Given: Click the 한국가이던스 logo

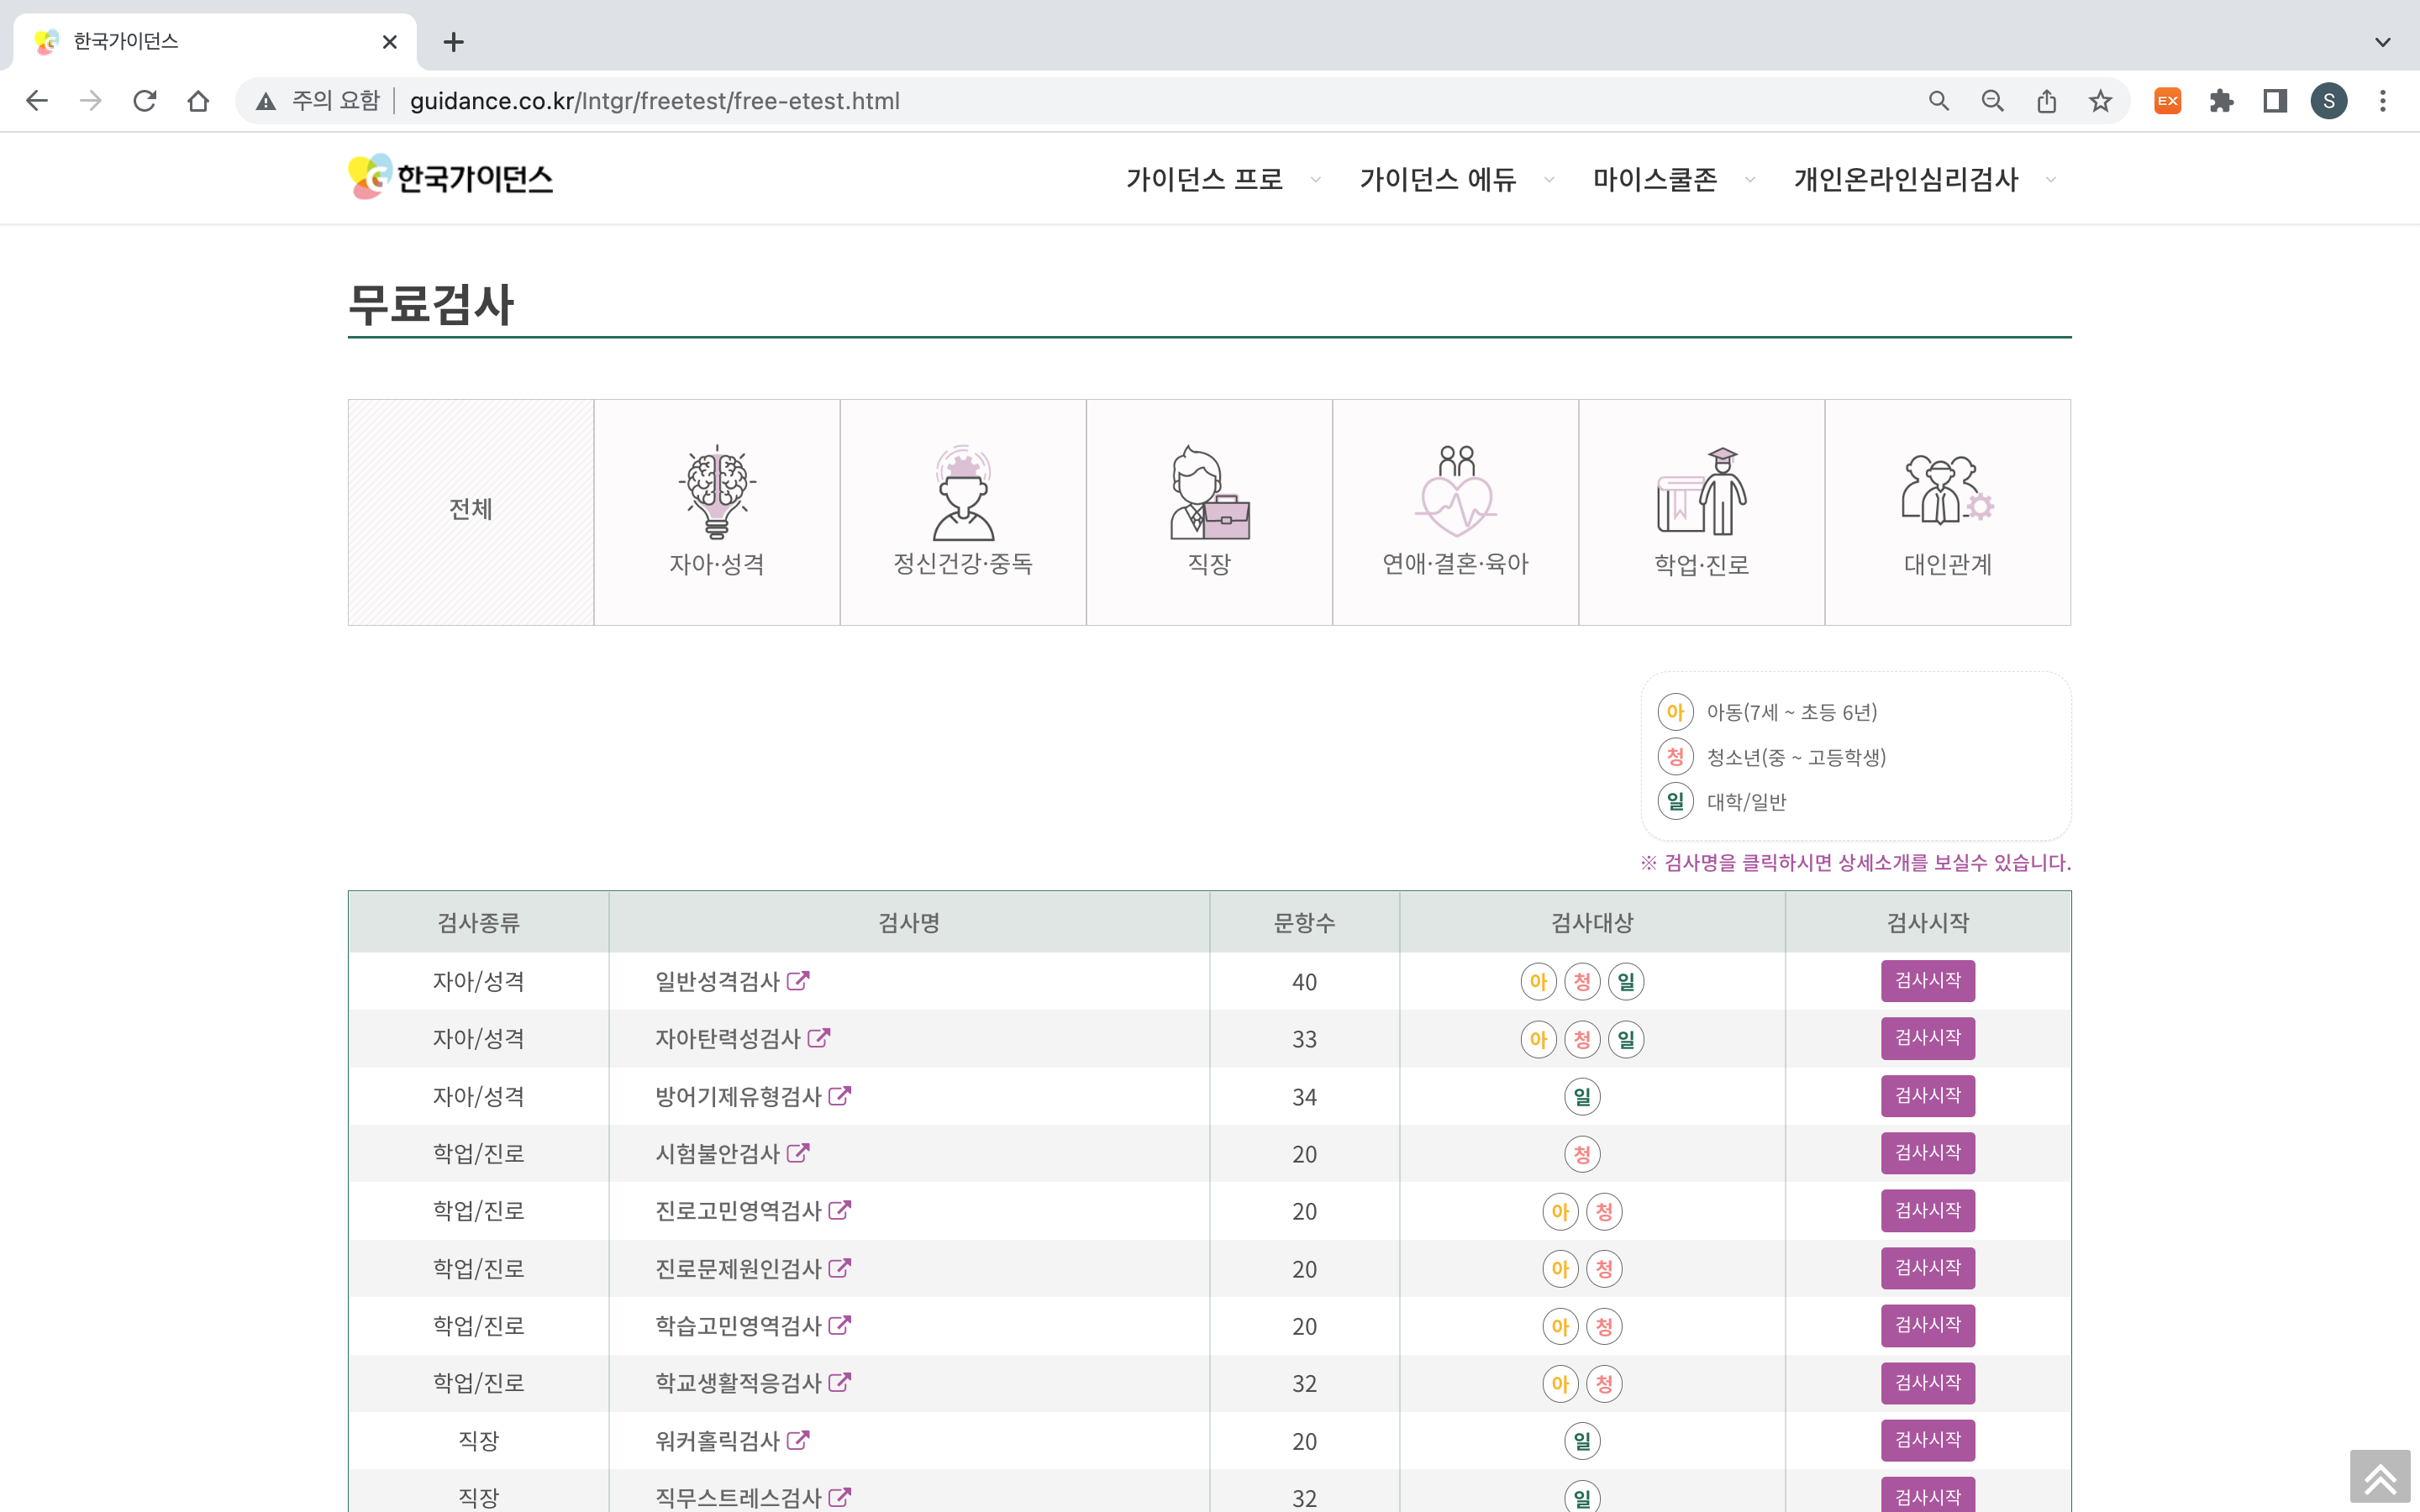Looking at the screenshot, I should [451, 178].
